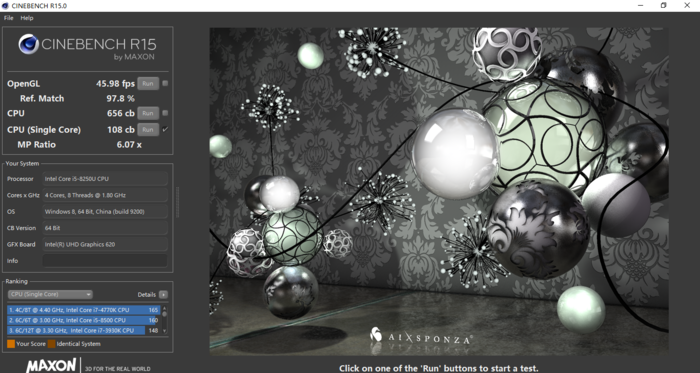Open the File menu
Image resolution: width=700 pixels, height=373 pixels.
8,18
